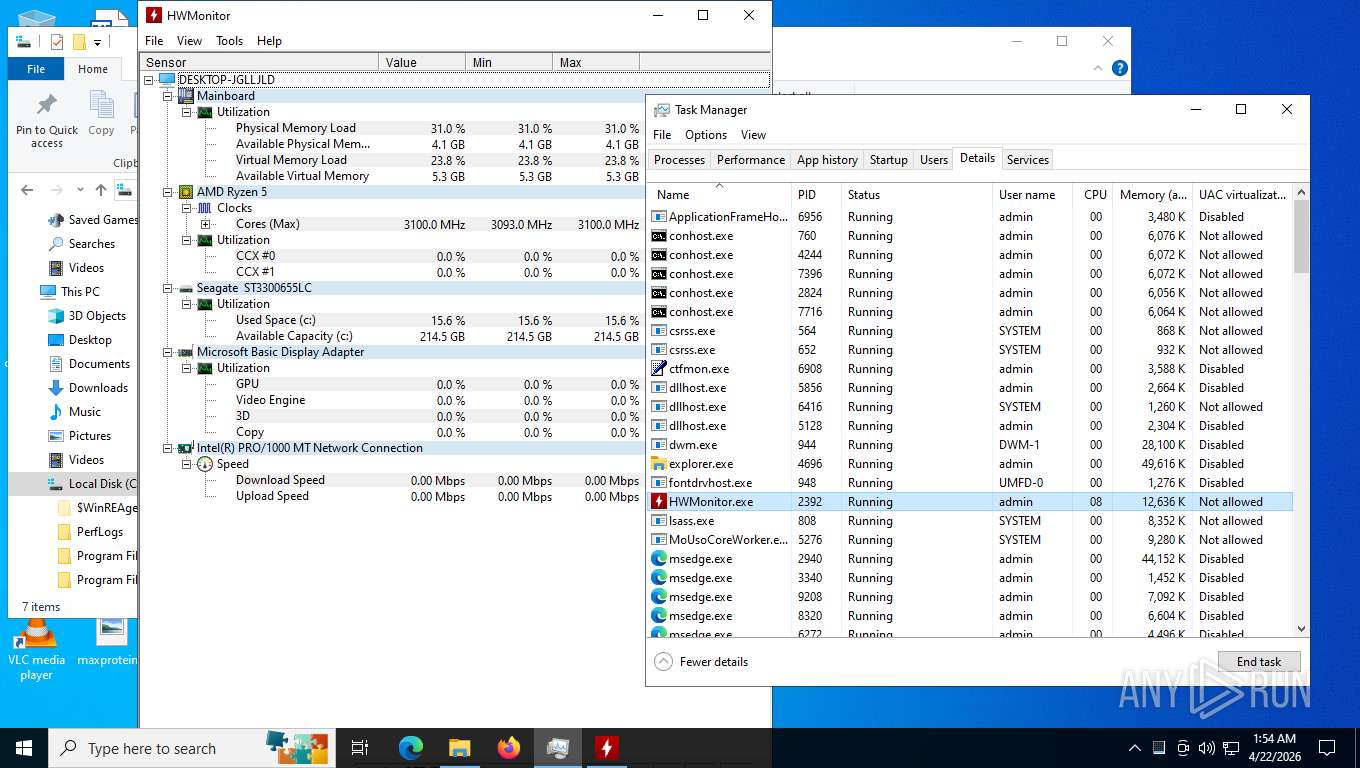The width and height of the screenshot is (1360, 768).
Task: Collapse the AMD Ryzen 5 node
Action: coord(168,192)
